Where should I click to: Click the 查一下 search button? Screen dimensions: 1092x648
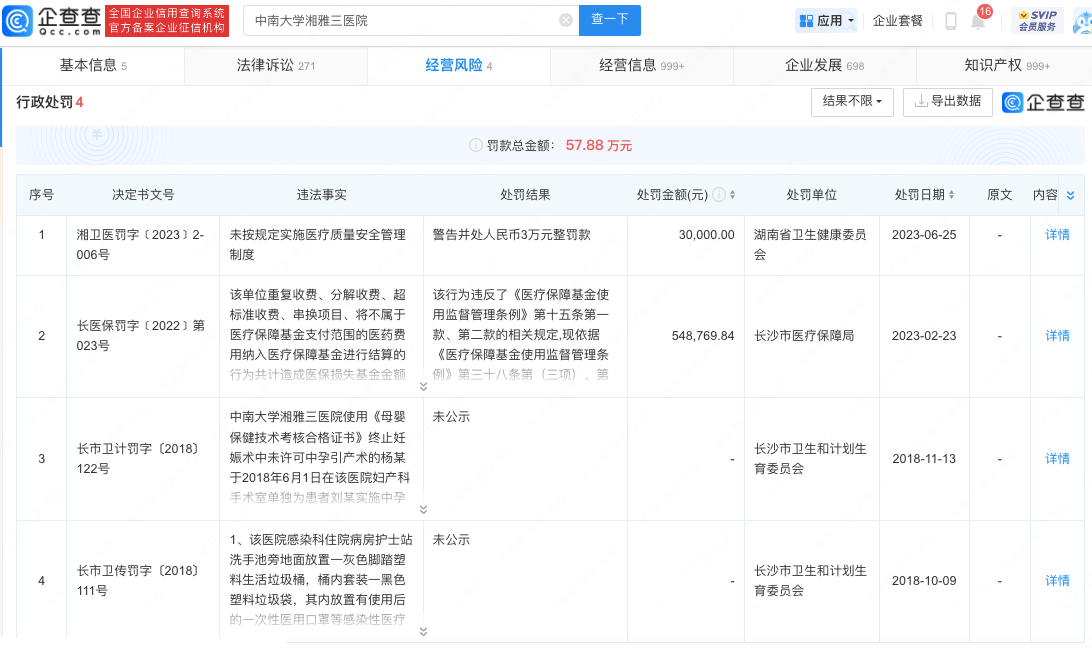(609, 20)
